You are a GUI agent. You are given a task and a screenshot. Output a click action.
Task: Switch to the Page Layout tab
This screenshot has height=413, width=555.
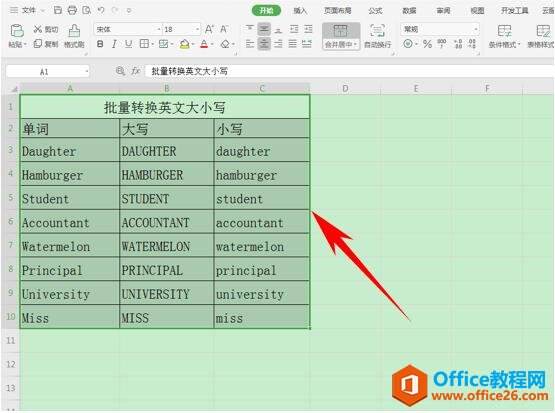coord(338,11)
